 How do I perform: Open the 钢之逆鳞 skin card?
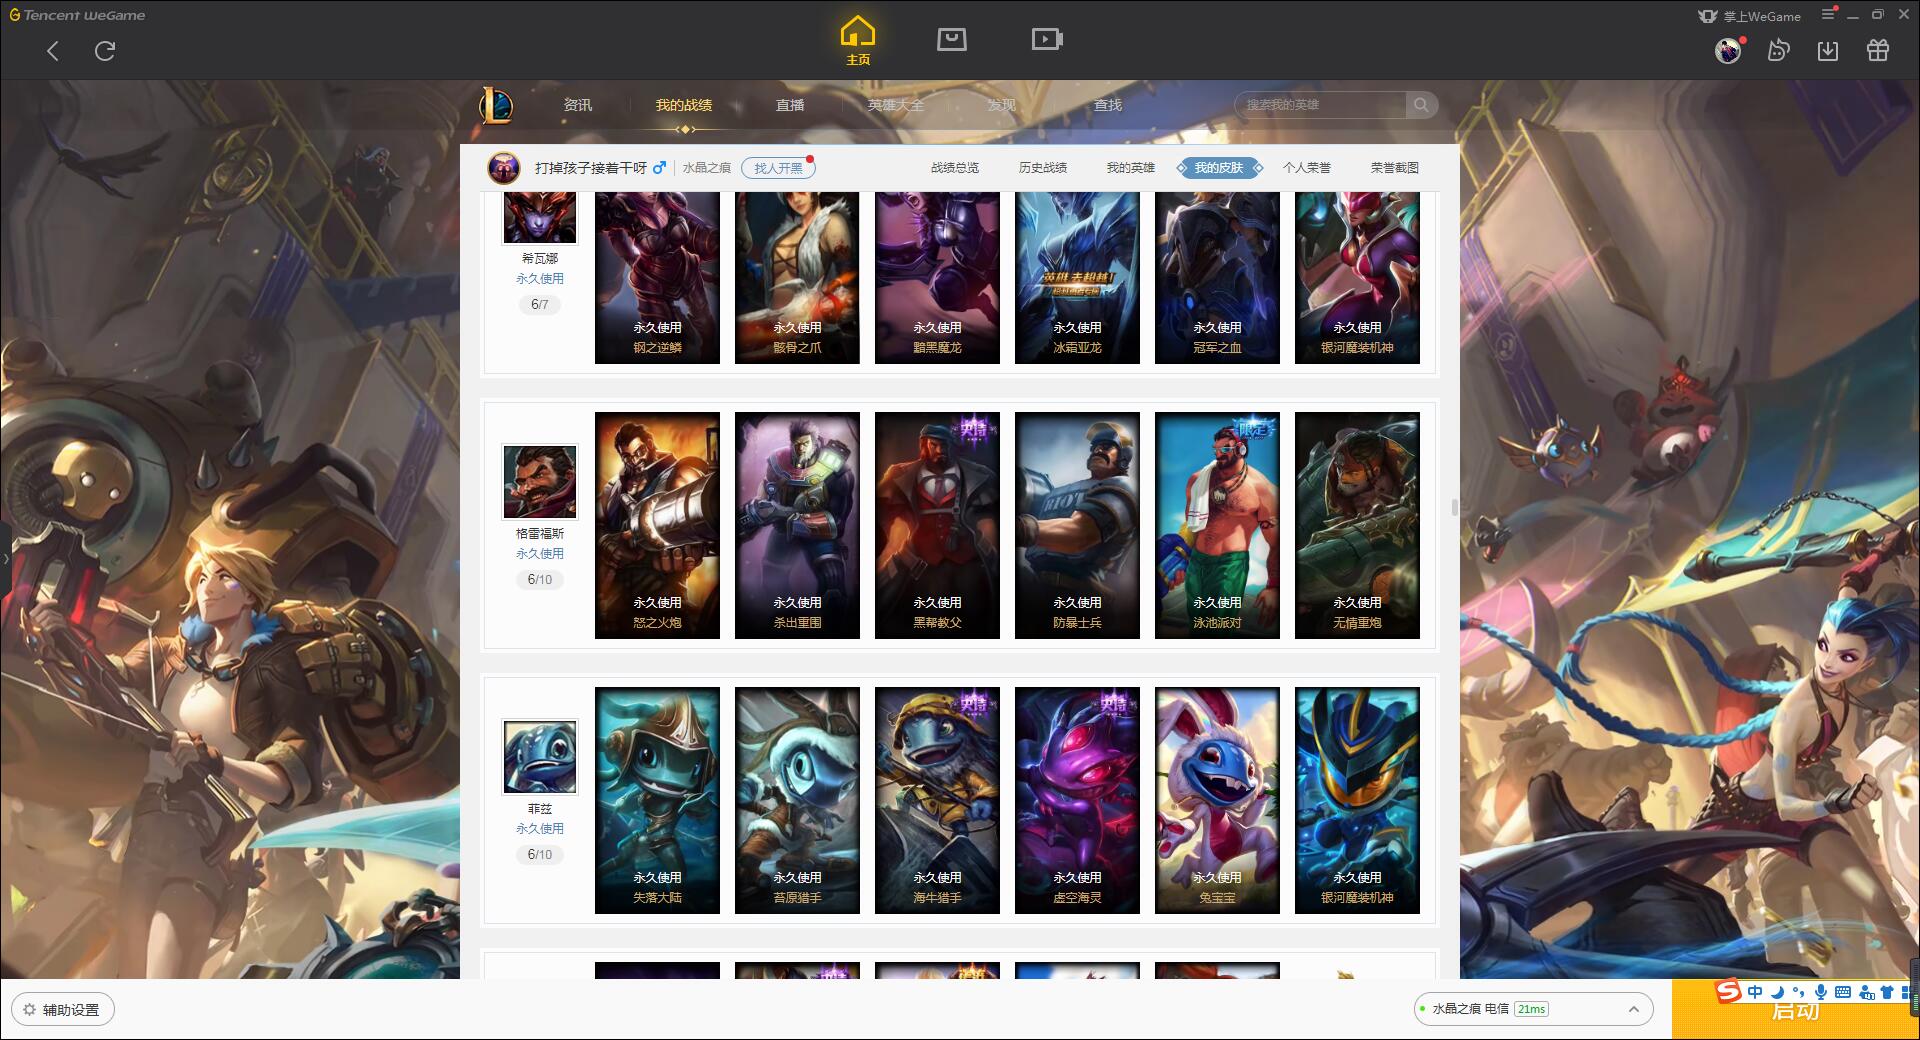657,278
